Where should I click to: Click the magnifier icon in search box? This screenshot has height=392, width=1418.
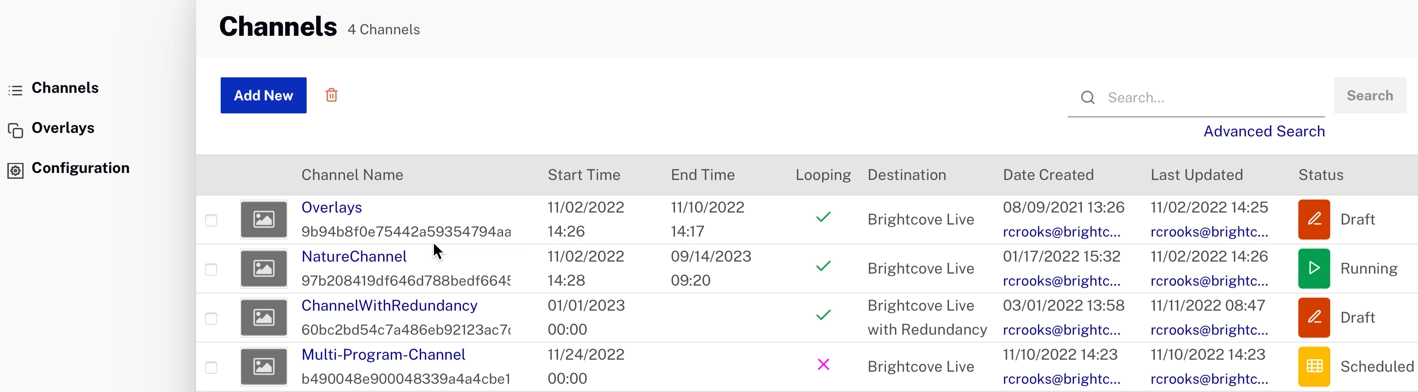tap(1087, 97)
